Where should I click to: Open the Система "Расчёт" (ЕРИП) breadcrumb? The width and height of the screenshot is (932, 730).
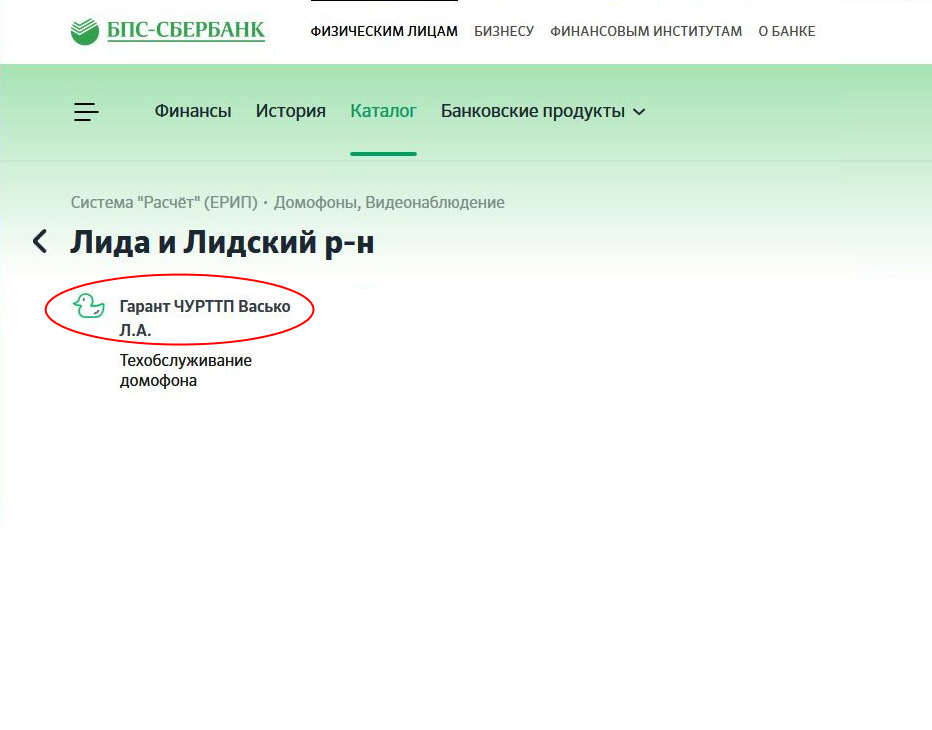164,202
